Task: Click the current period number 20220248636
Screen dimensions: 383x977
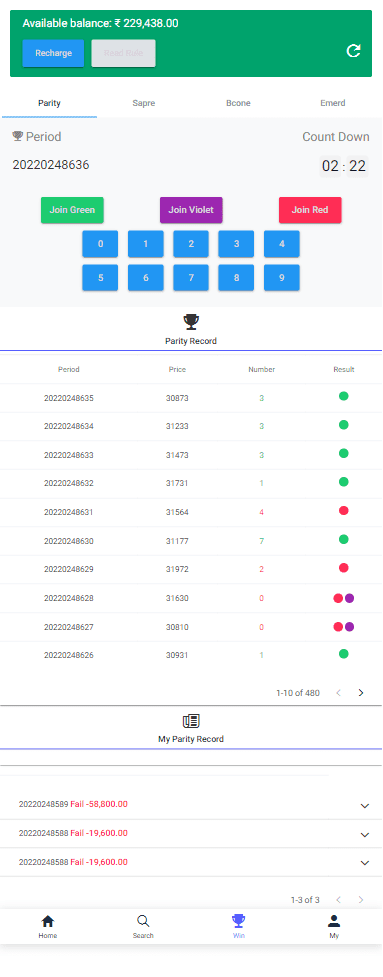Action: tap(51, 165)
